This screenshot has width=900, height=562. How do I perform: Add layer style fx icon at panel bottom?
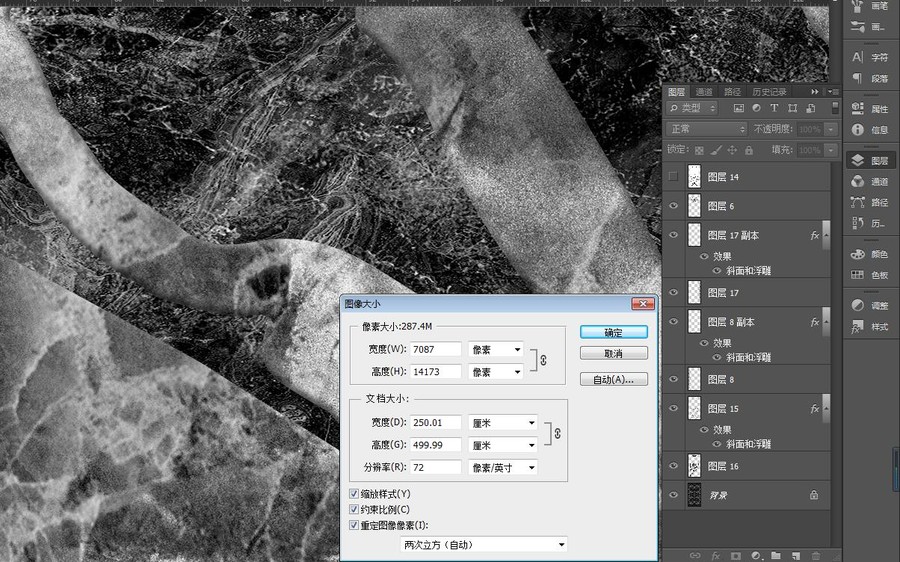click(716, 555)
